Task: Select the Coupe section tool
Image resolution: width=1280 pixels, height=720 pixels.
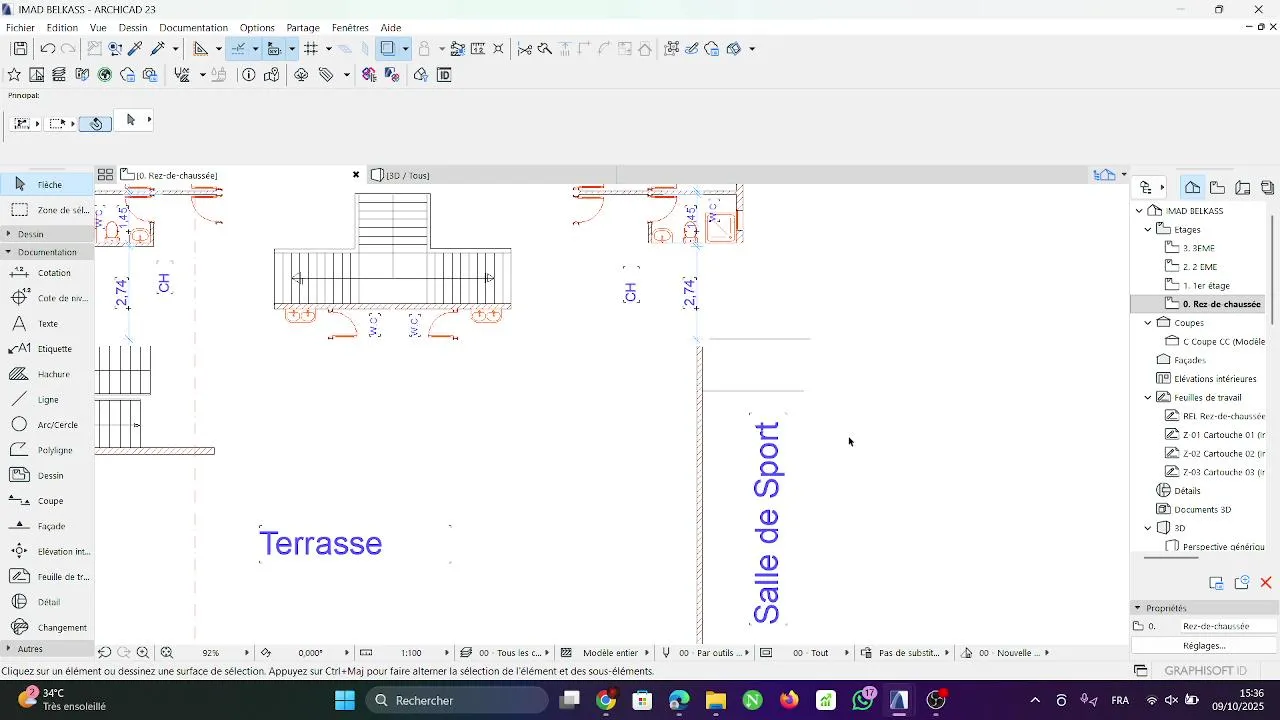Action: (47, 501)
